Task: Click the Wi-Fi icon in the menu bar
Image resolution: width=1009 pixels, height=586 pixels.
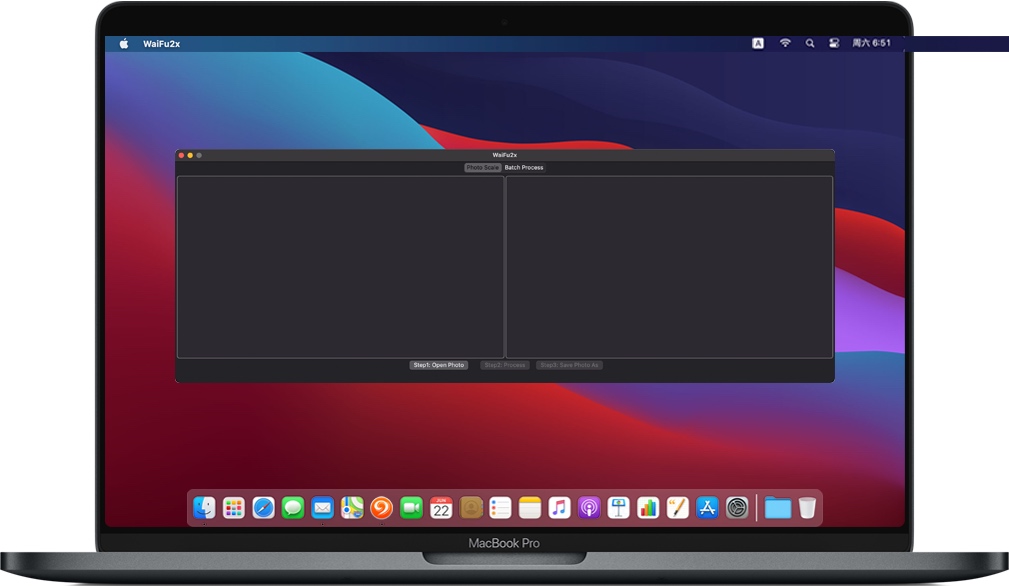Action: (784, 43)
